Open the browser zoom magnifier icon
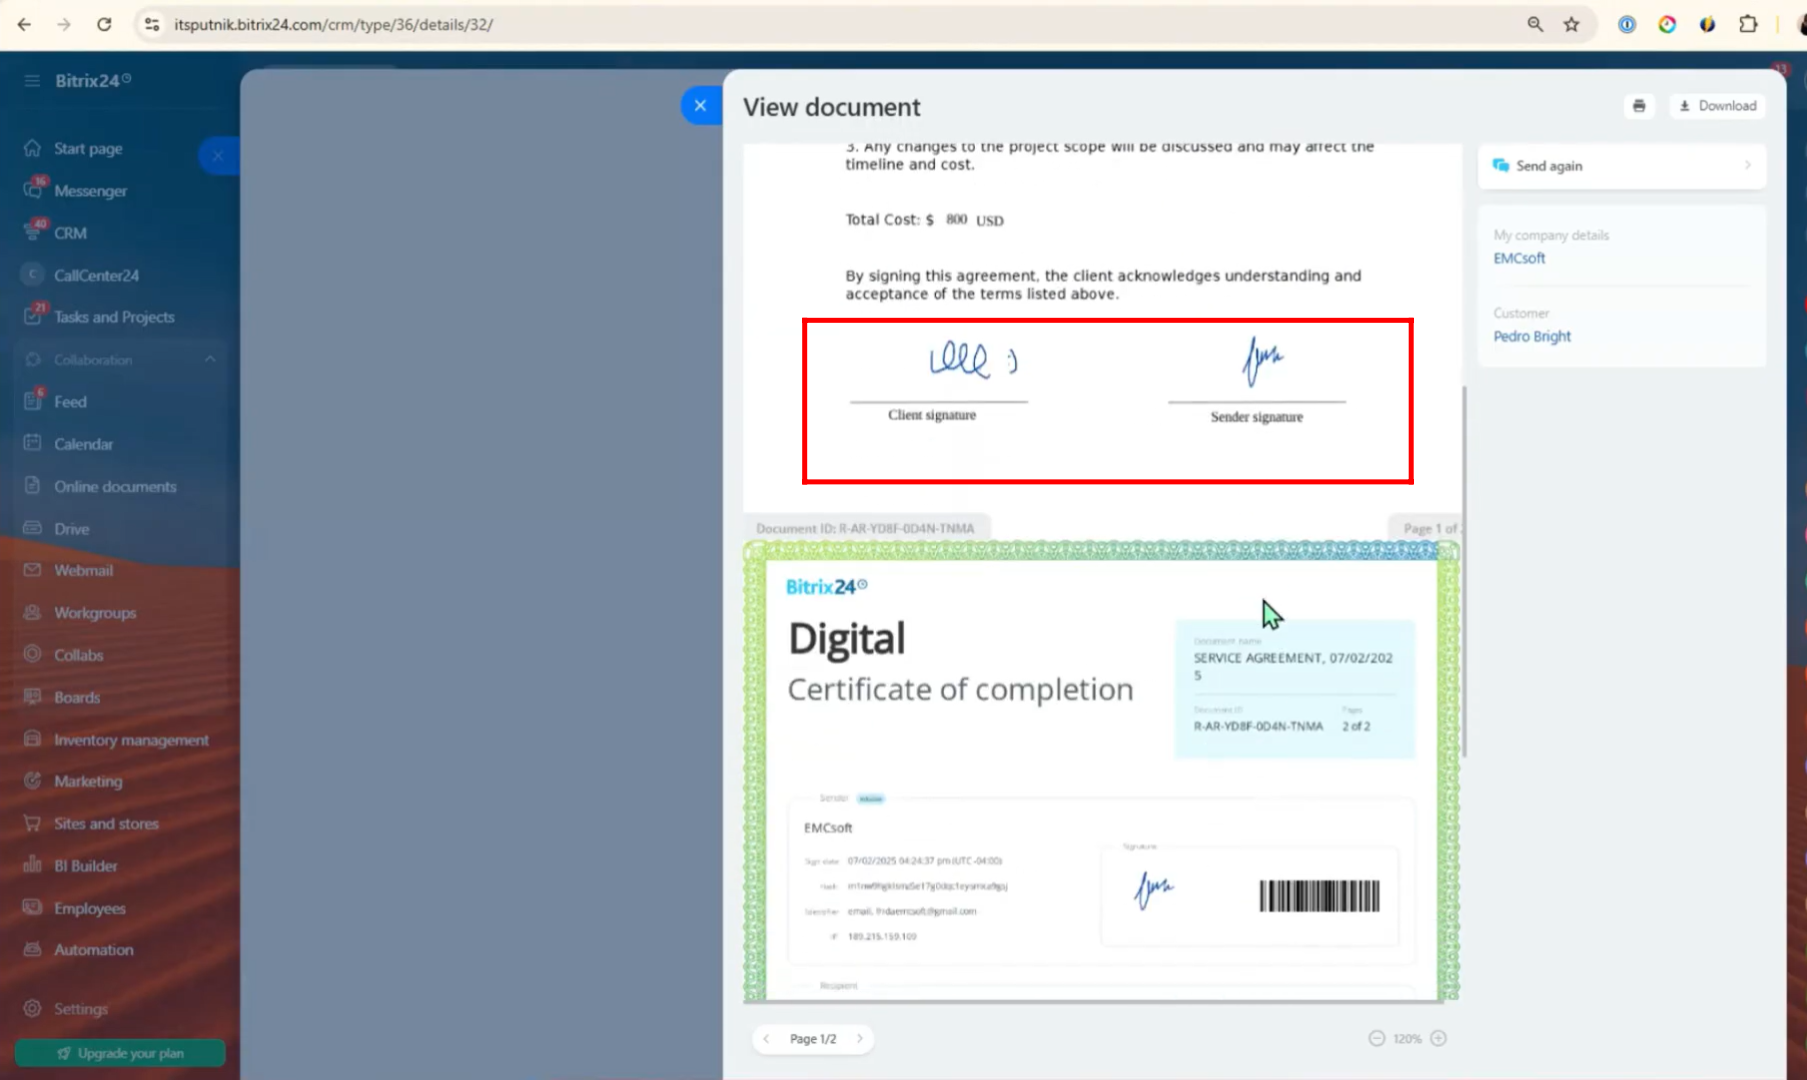The image size is (1807, 1080). coord(1535,24)
